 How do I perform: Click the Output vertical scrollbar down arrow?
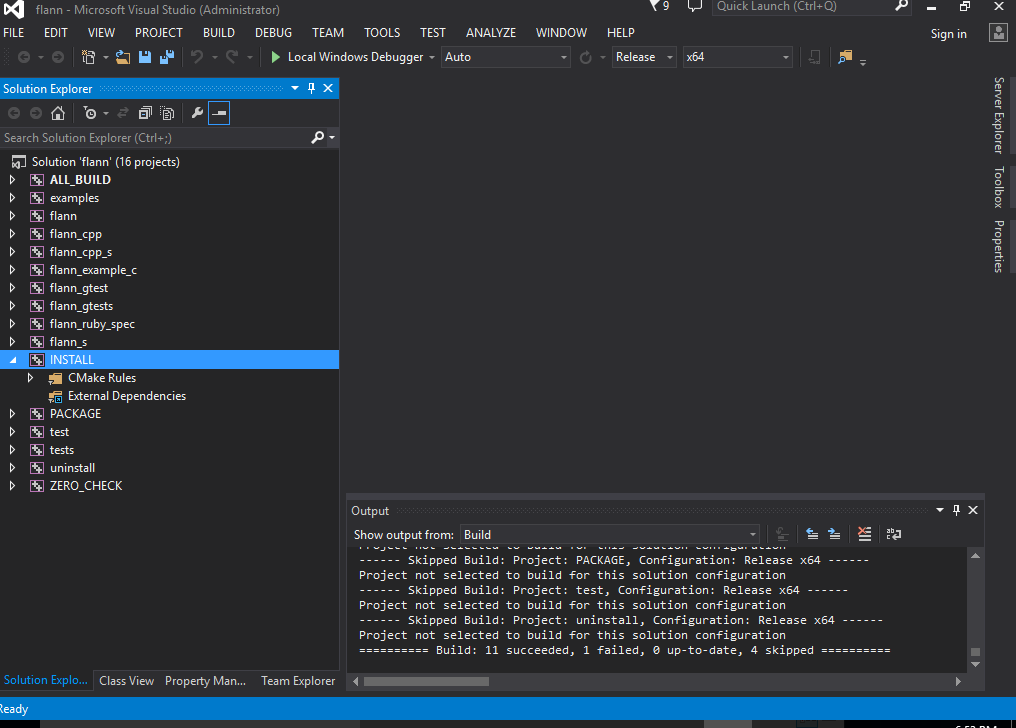tap(975, 665)
